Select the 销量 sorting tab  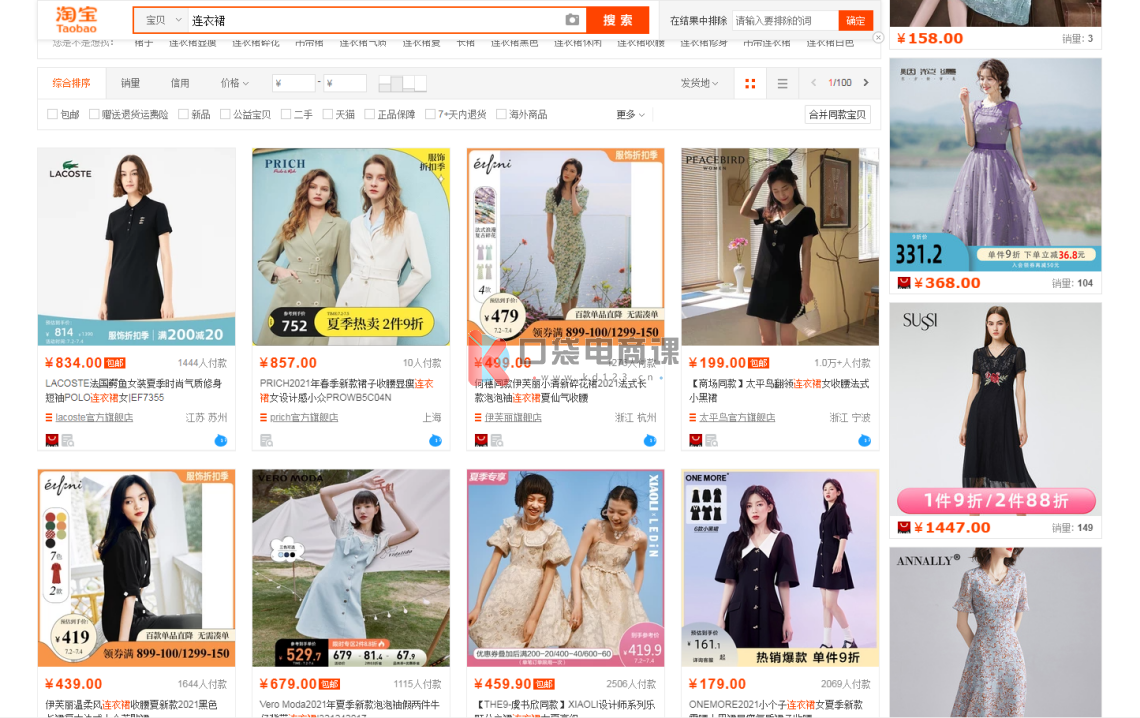[x=130, y=84]
